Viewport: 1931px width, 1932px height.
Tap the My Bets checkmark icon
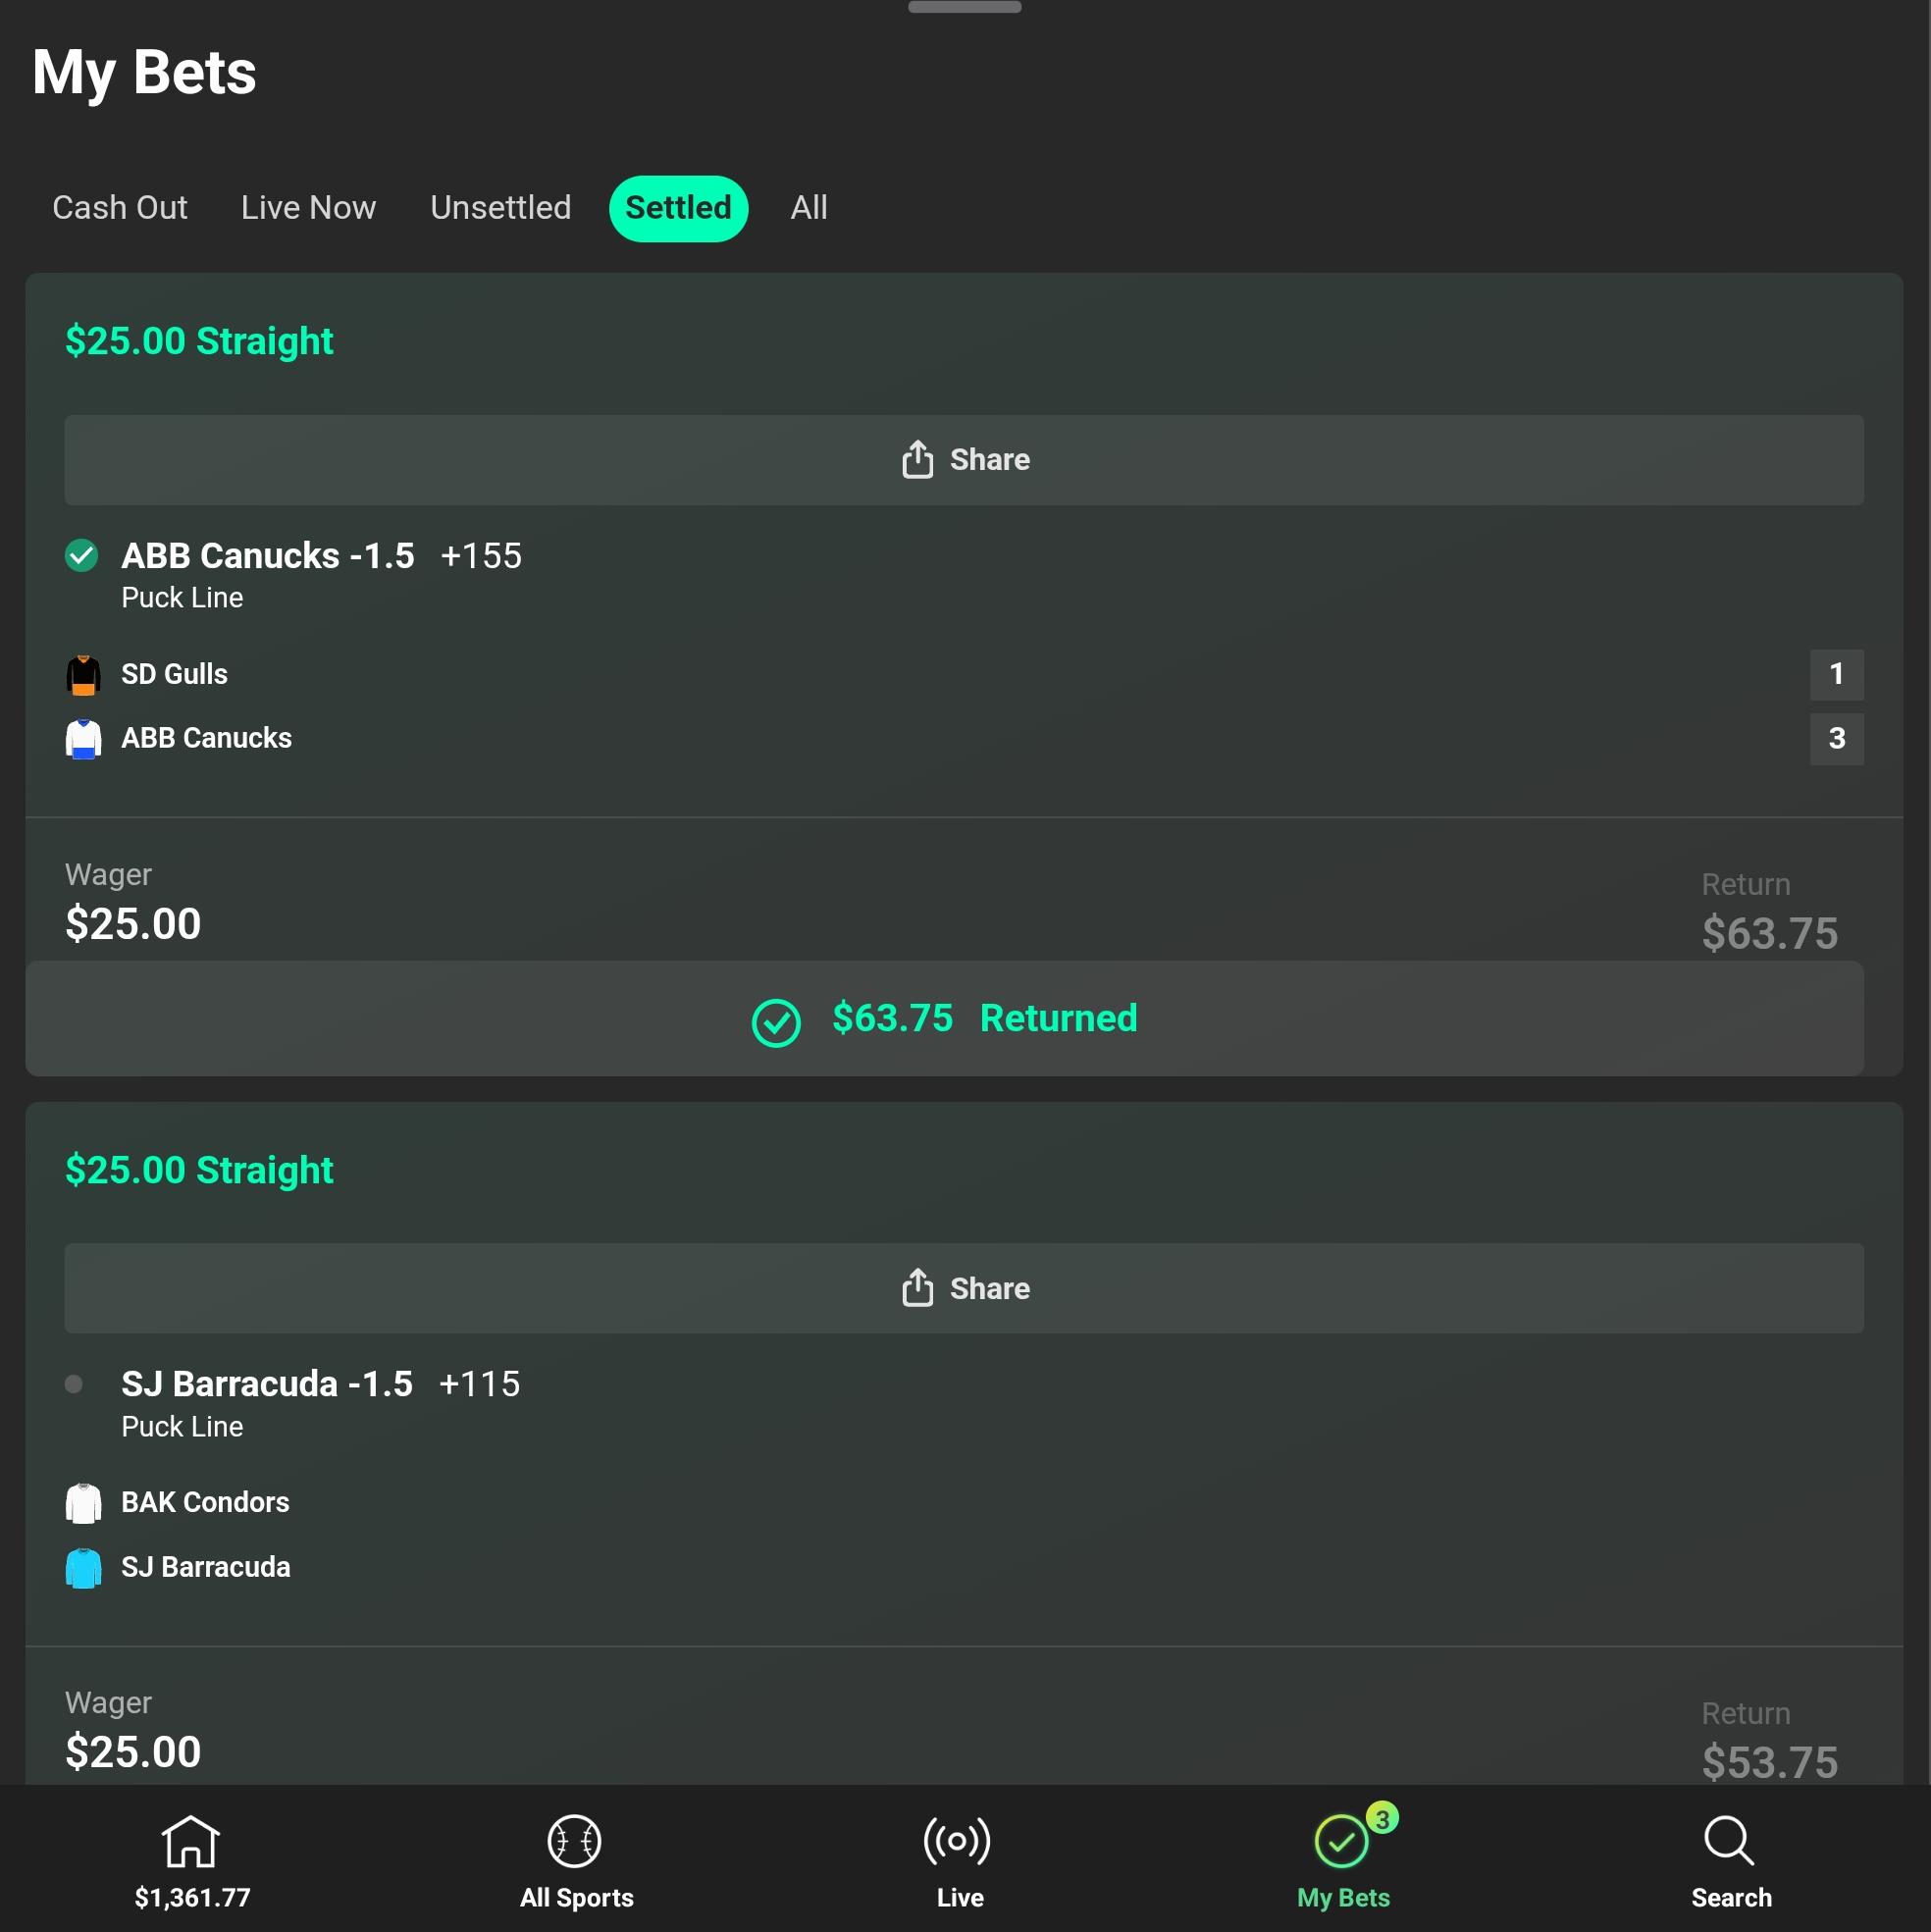1342,1841
